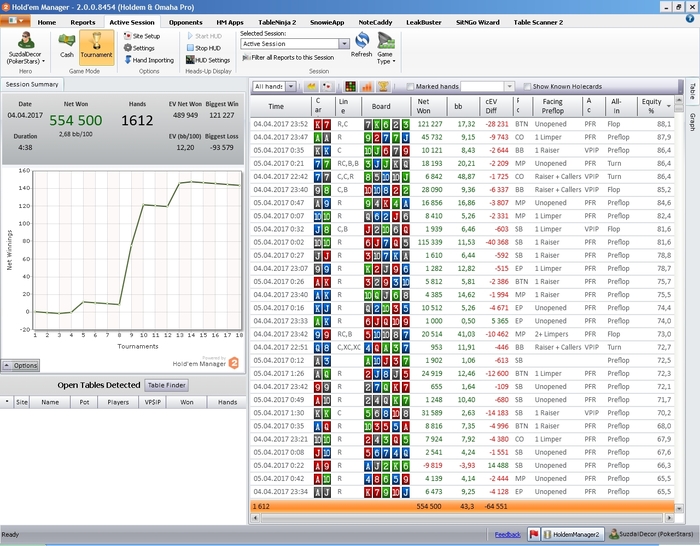
Task: Open HUD Settings
Action: (208, 60)
